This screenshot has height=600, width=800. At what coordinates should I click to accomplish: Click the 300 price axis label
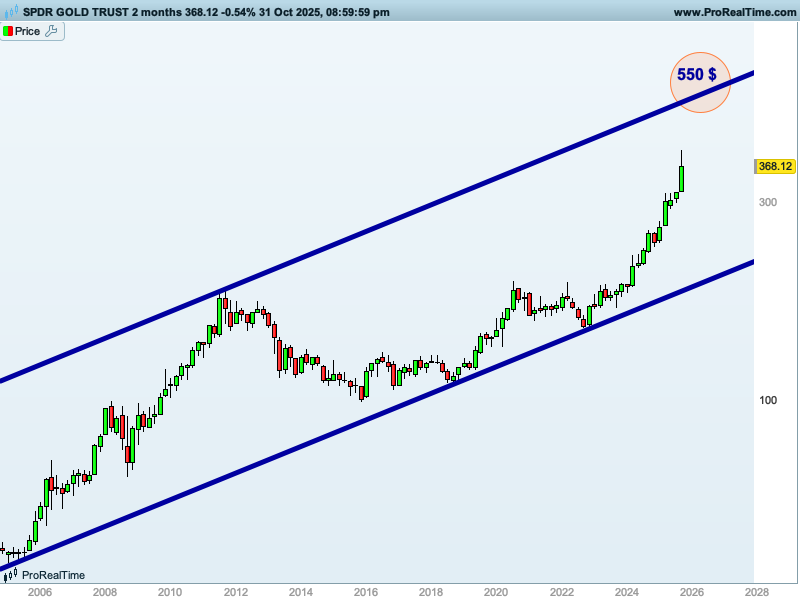768,202
